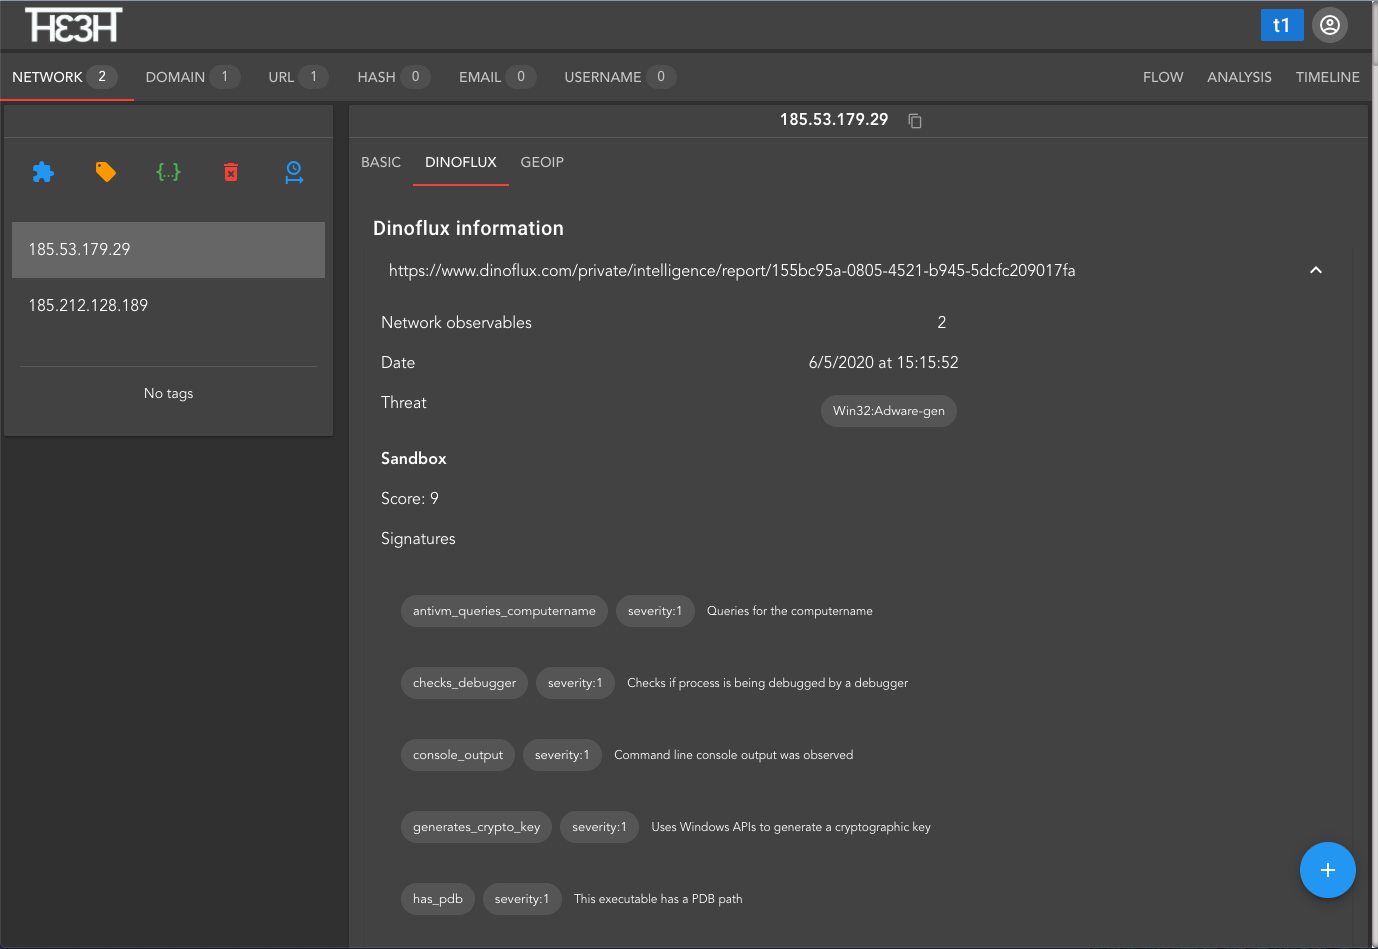This screenshot has width=1378, height=949.
Task: Click the blue clock timeline icon
Action: click(x=294, y=172)
